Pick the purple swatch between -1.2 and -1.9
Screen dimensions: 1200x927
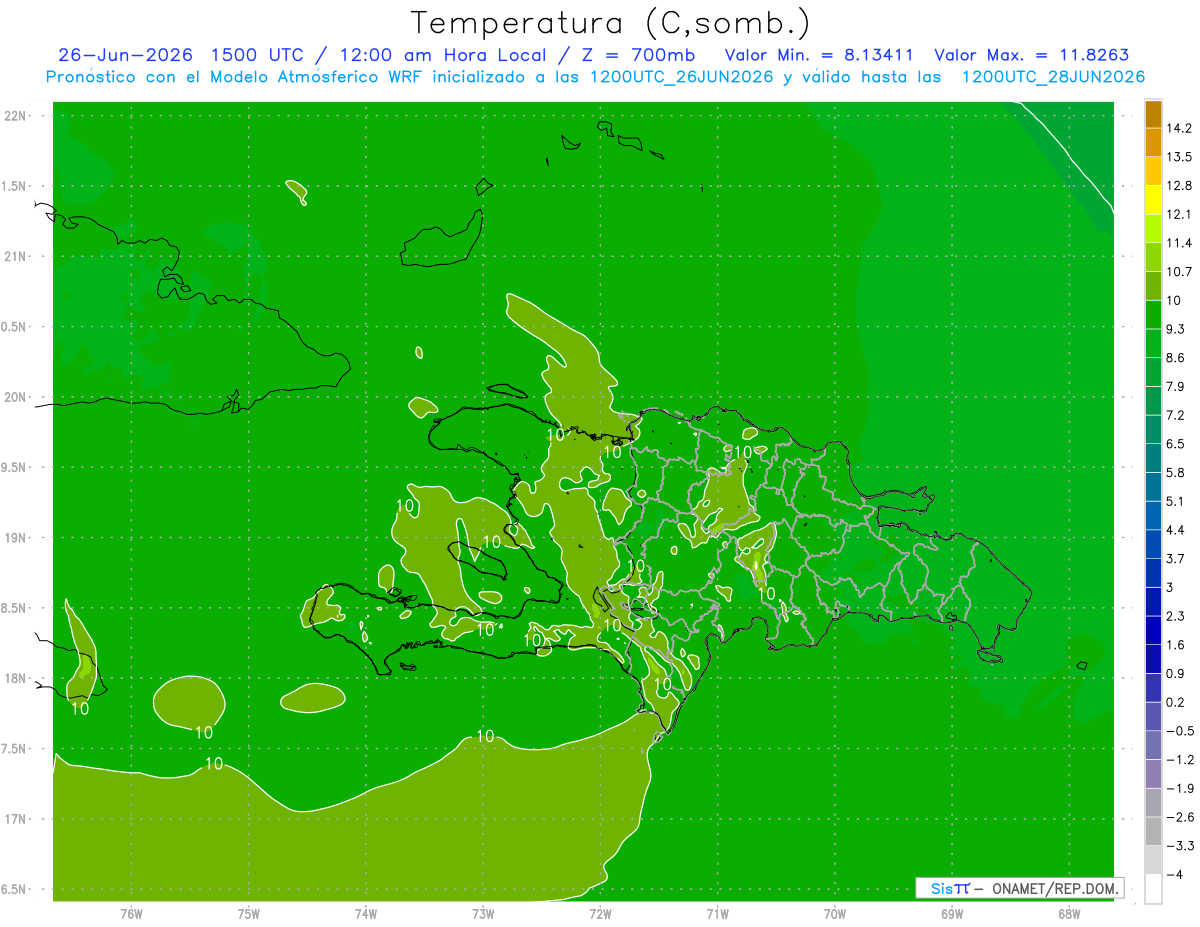click(1154, 774)
